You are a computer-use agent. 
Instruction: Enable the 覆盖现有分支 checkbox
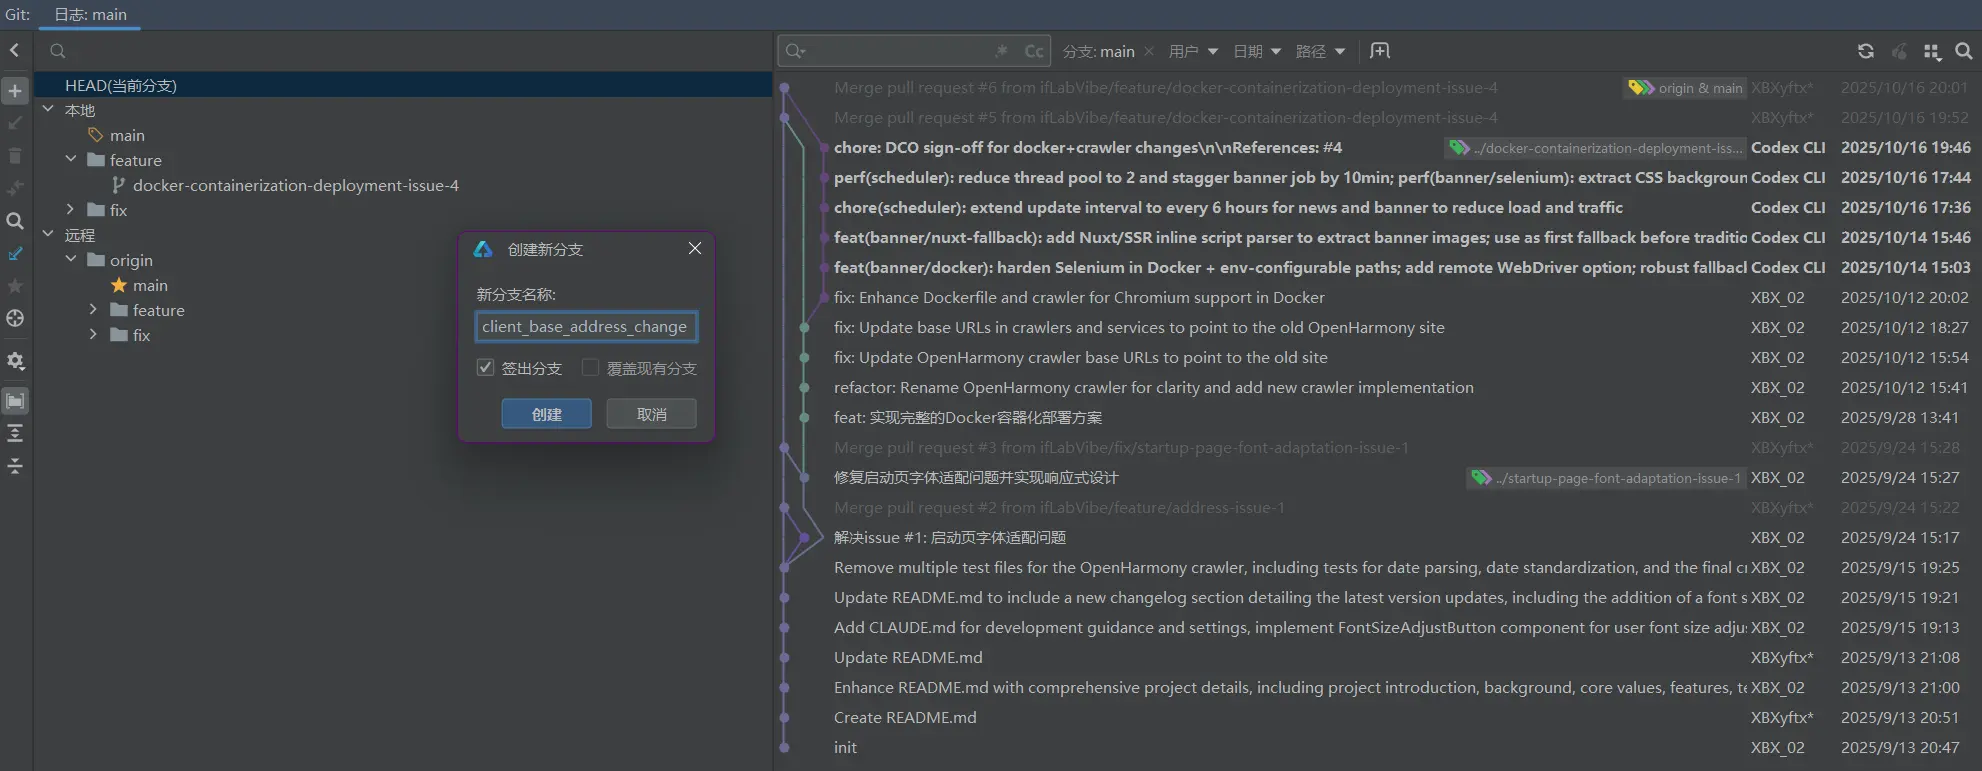coord(591,368)
